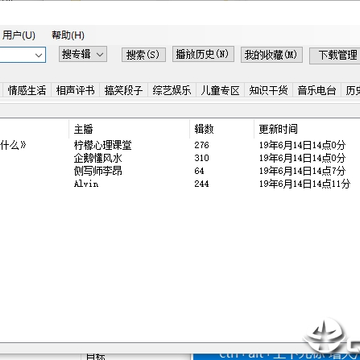Screen dimensions: 360x360
Task: Sort by the 辑数 column header
Action: (x=222, y=129)
